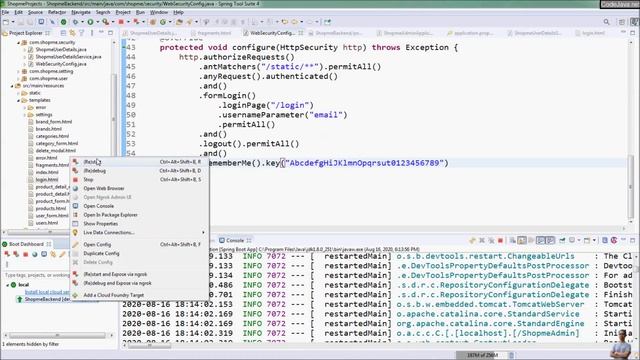
Task: Toggle Link with Editor in Project Explorer
Action: [72, 33]
